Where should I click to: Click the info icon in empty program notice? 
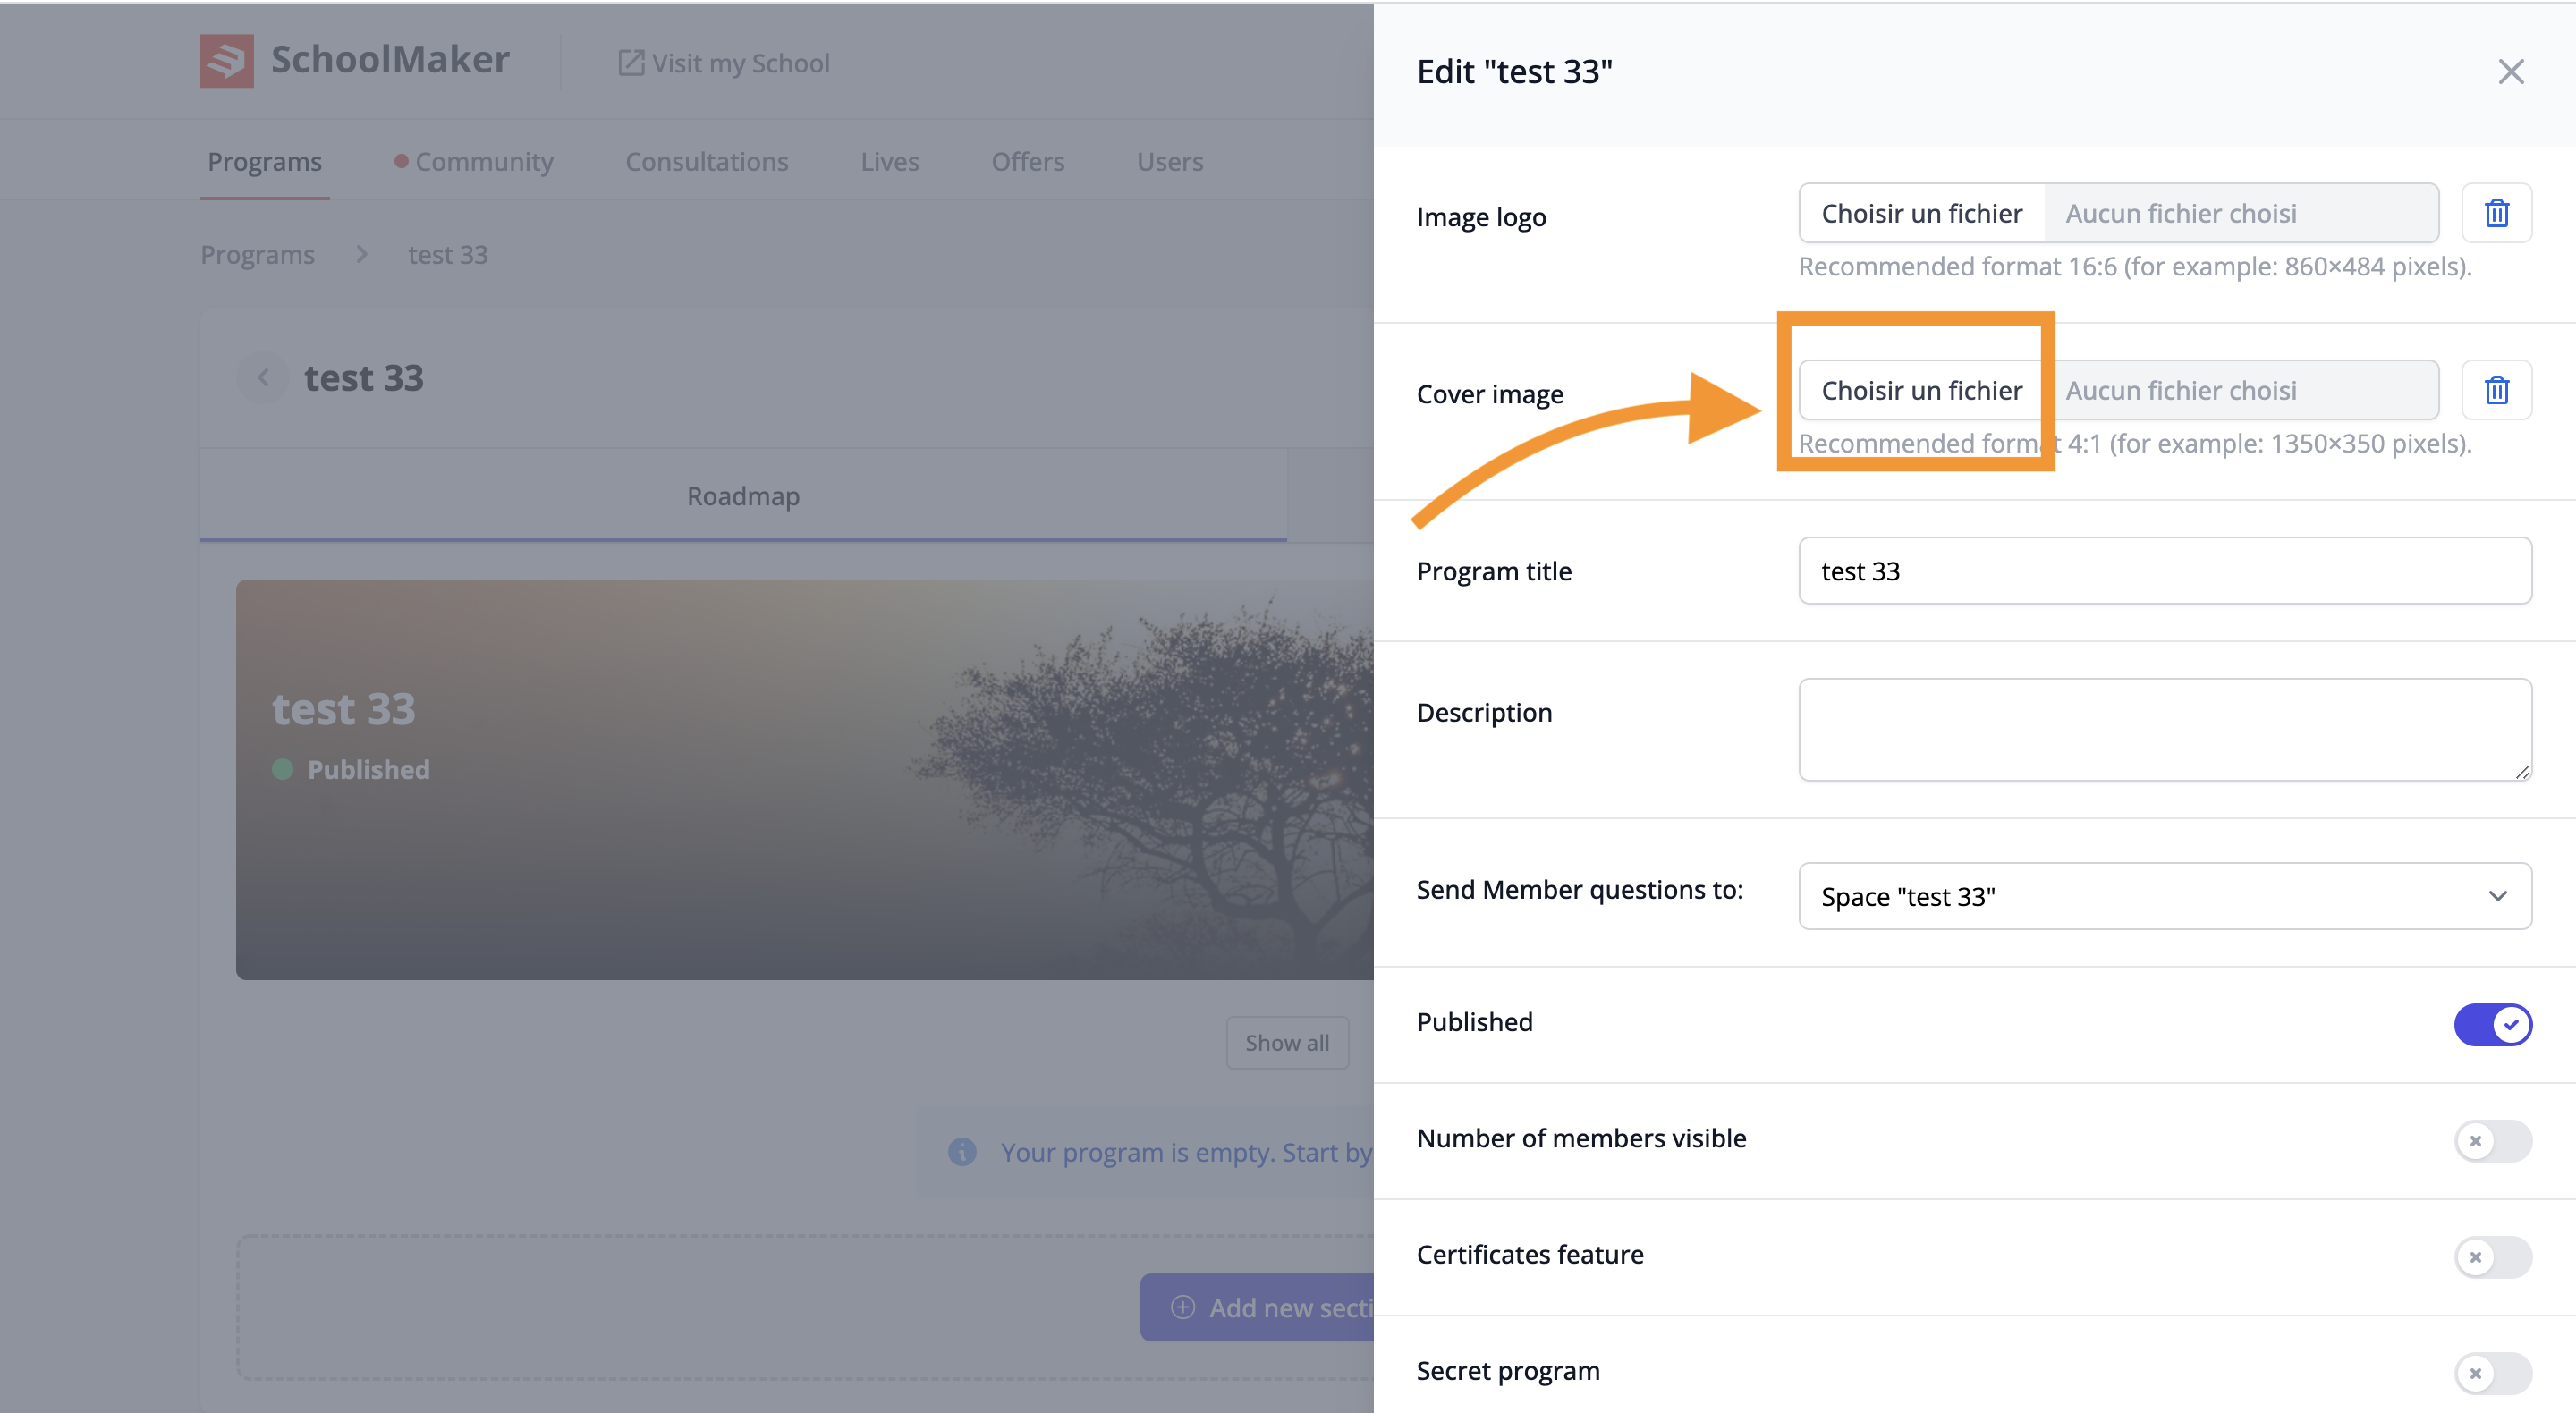[x=962, y=1152]
